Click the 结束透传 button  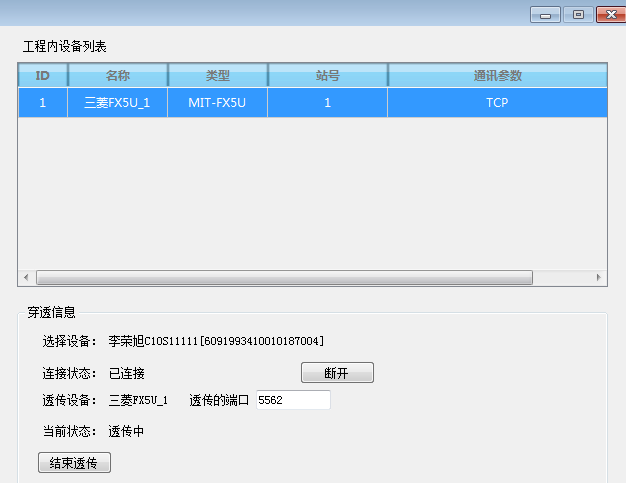[x=74, y=463]
